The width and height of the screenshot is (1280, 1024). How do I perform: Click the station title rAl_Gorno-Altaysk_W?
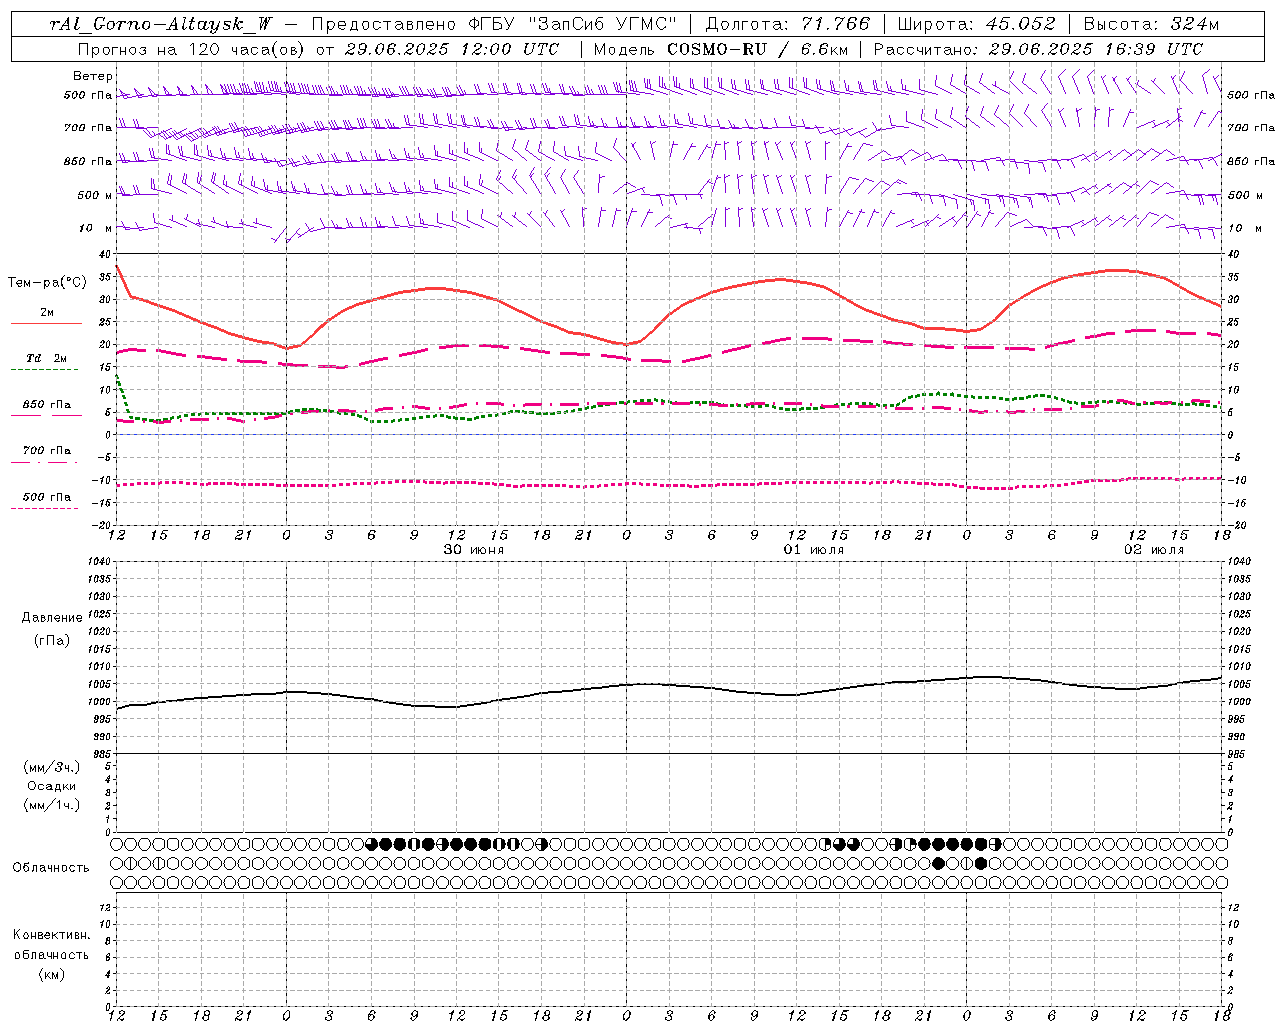(x=160, y=24)
